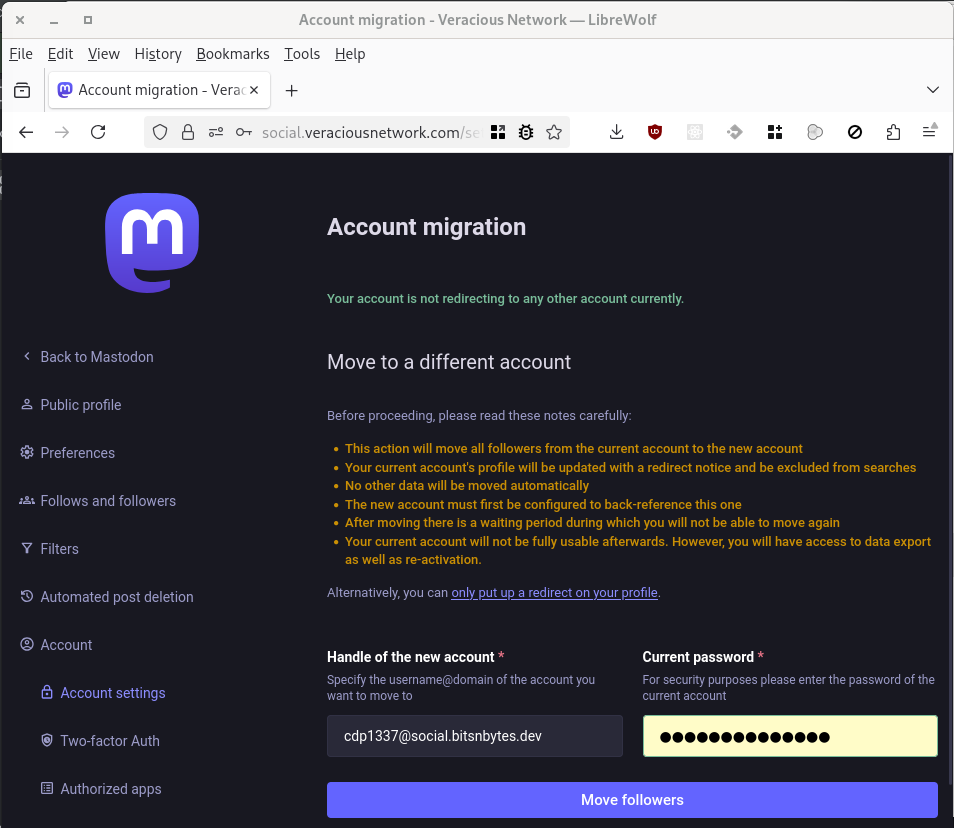
Task: Open the uBlock Origin extension icon
Action: pos(655,132)
